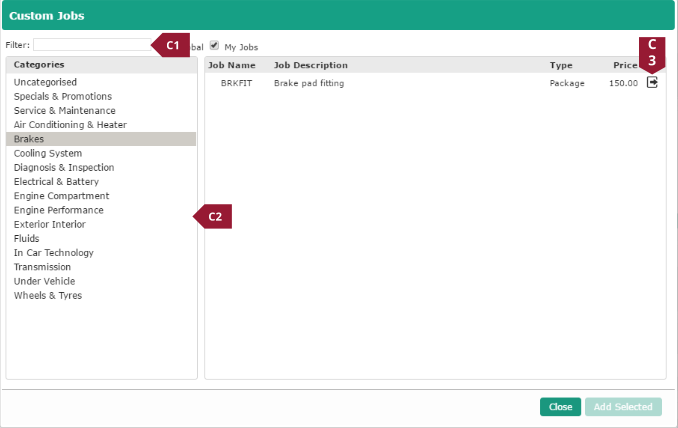
Task: Select Service & Maintenance category
Action: pos(64,110)
